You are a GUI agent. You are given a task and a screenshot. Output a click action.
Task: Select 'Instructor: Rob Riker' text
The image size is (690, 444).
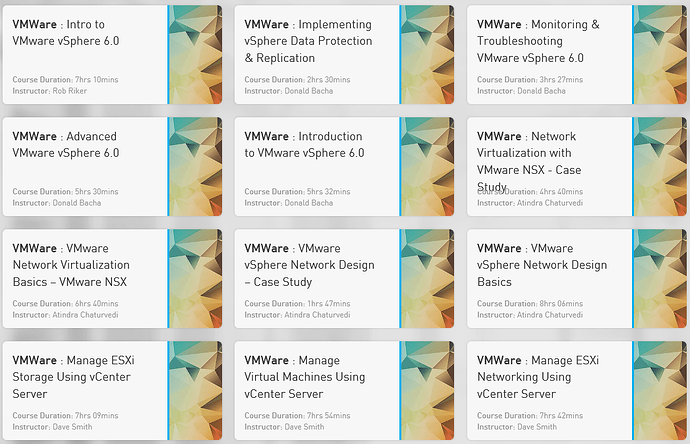(50, 91)
